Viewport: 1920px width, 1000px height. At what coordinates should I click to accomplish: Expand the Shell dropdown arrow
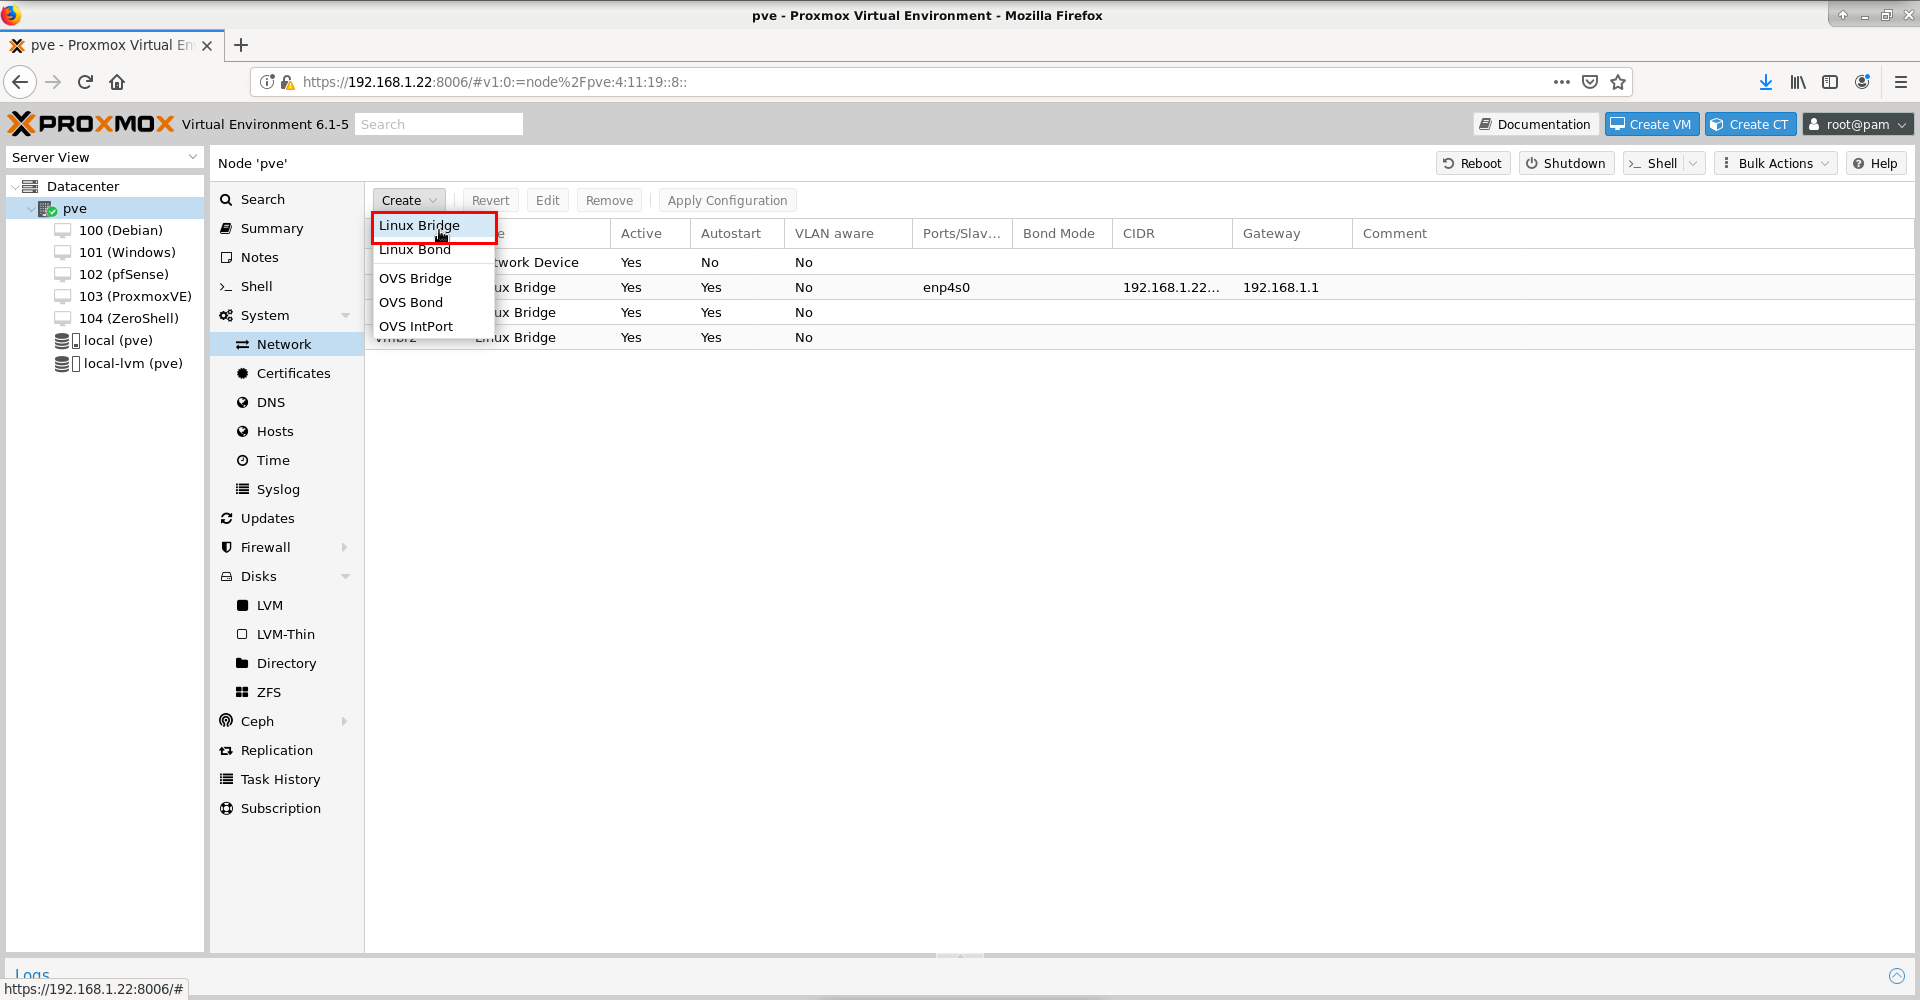point(1694,164)
